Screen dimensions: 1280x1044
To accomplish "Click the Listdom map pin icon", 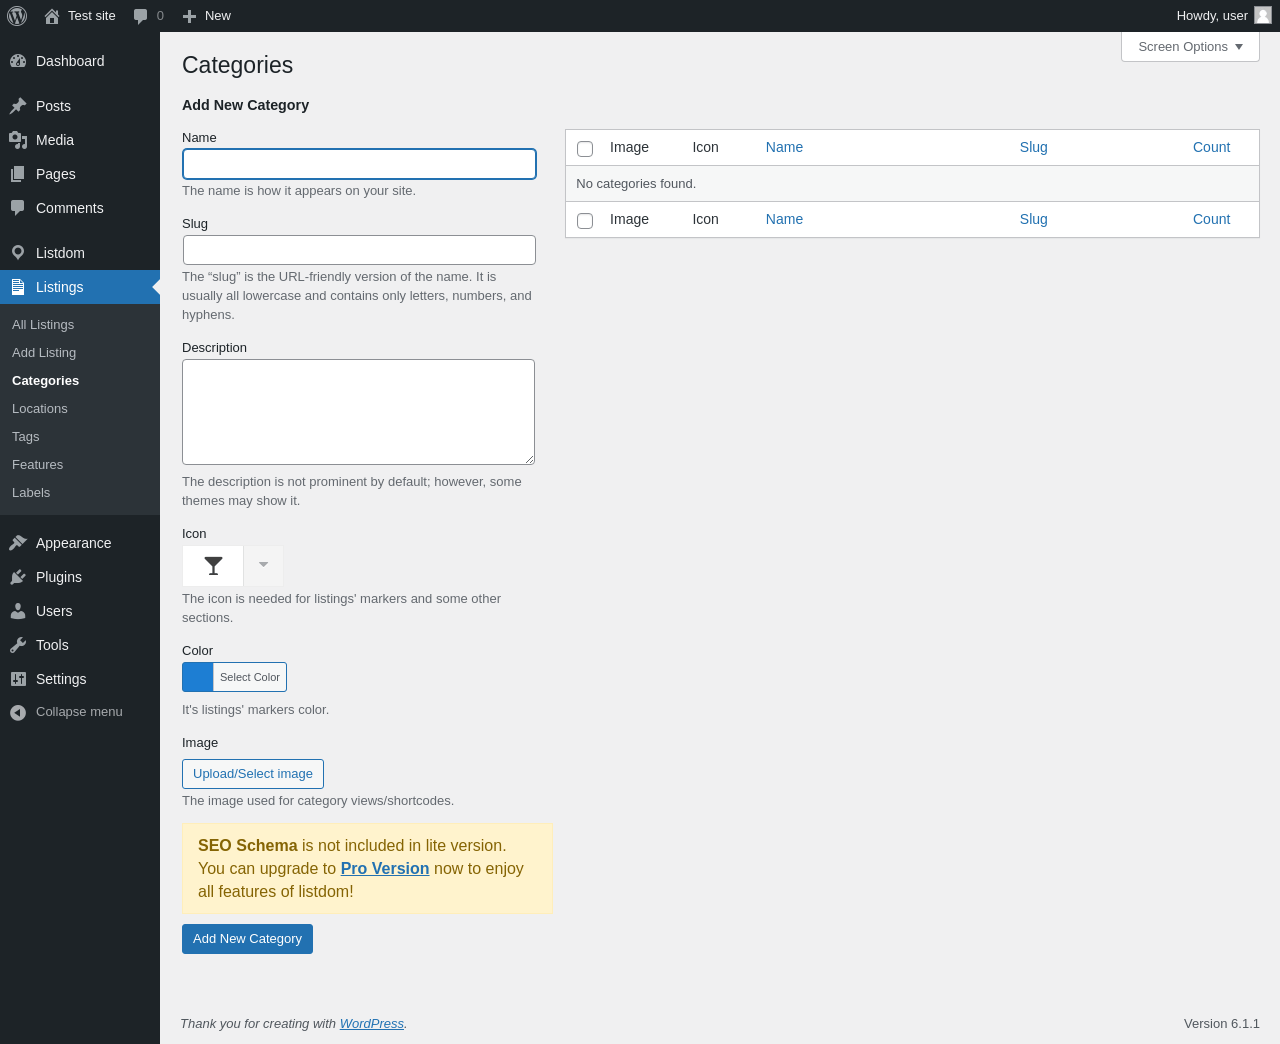I will tap(18, 253).
